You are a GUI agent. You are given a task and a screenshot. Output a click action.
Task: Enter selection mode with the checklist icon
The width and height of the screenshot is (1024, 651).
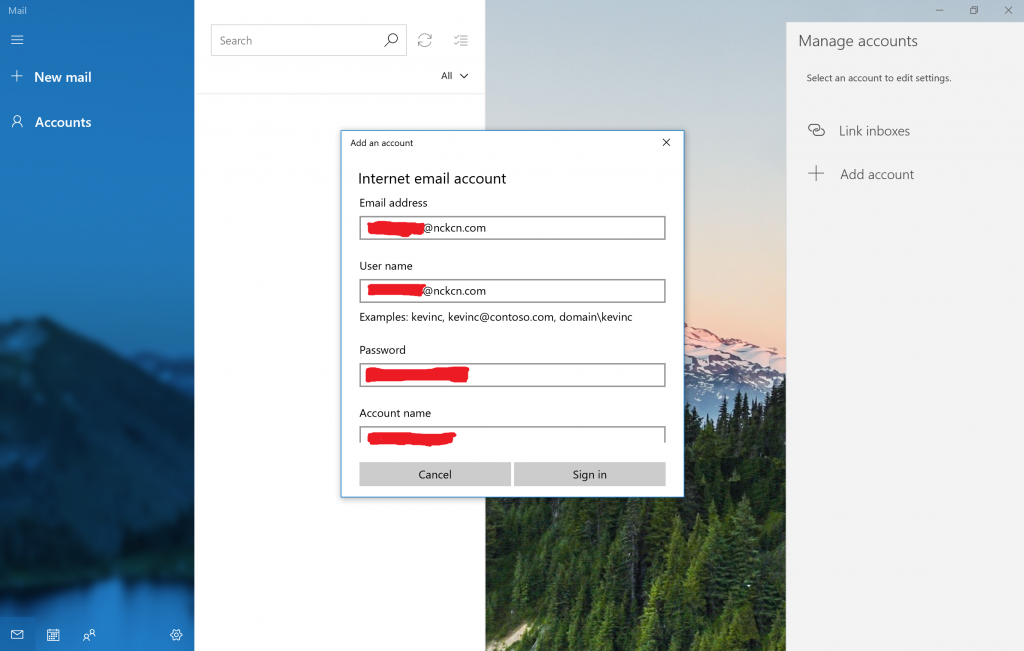[x=460, y=40]
